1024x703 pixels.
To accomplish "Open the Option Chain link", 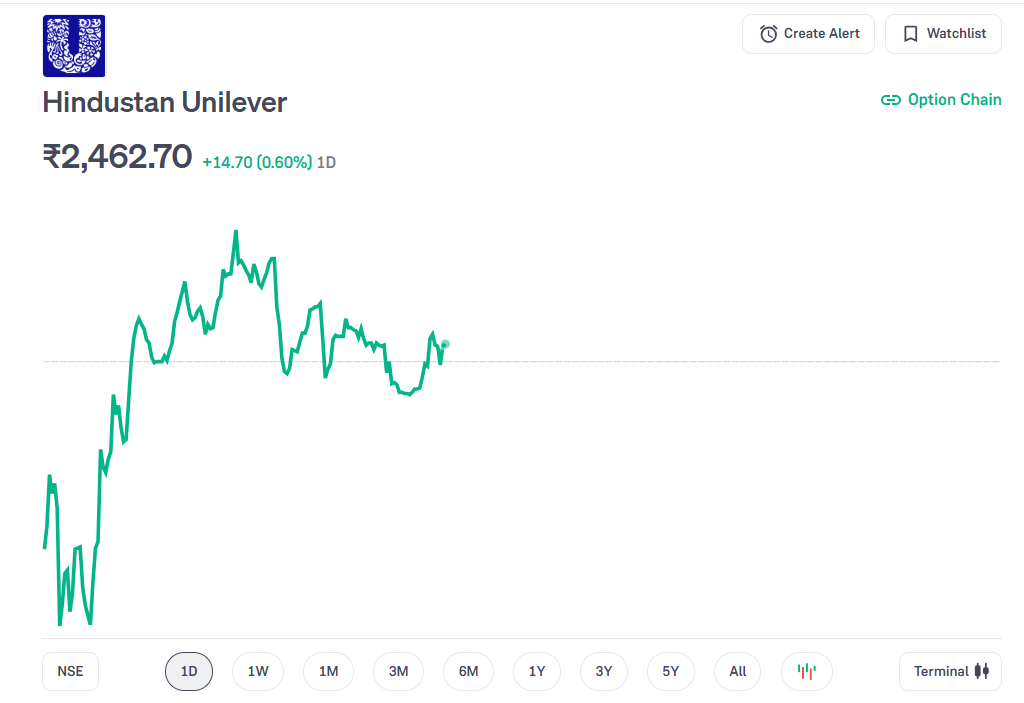I will click(x=941, y=100).
